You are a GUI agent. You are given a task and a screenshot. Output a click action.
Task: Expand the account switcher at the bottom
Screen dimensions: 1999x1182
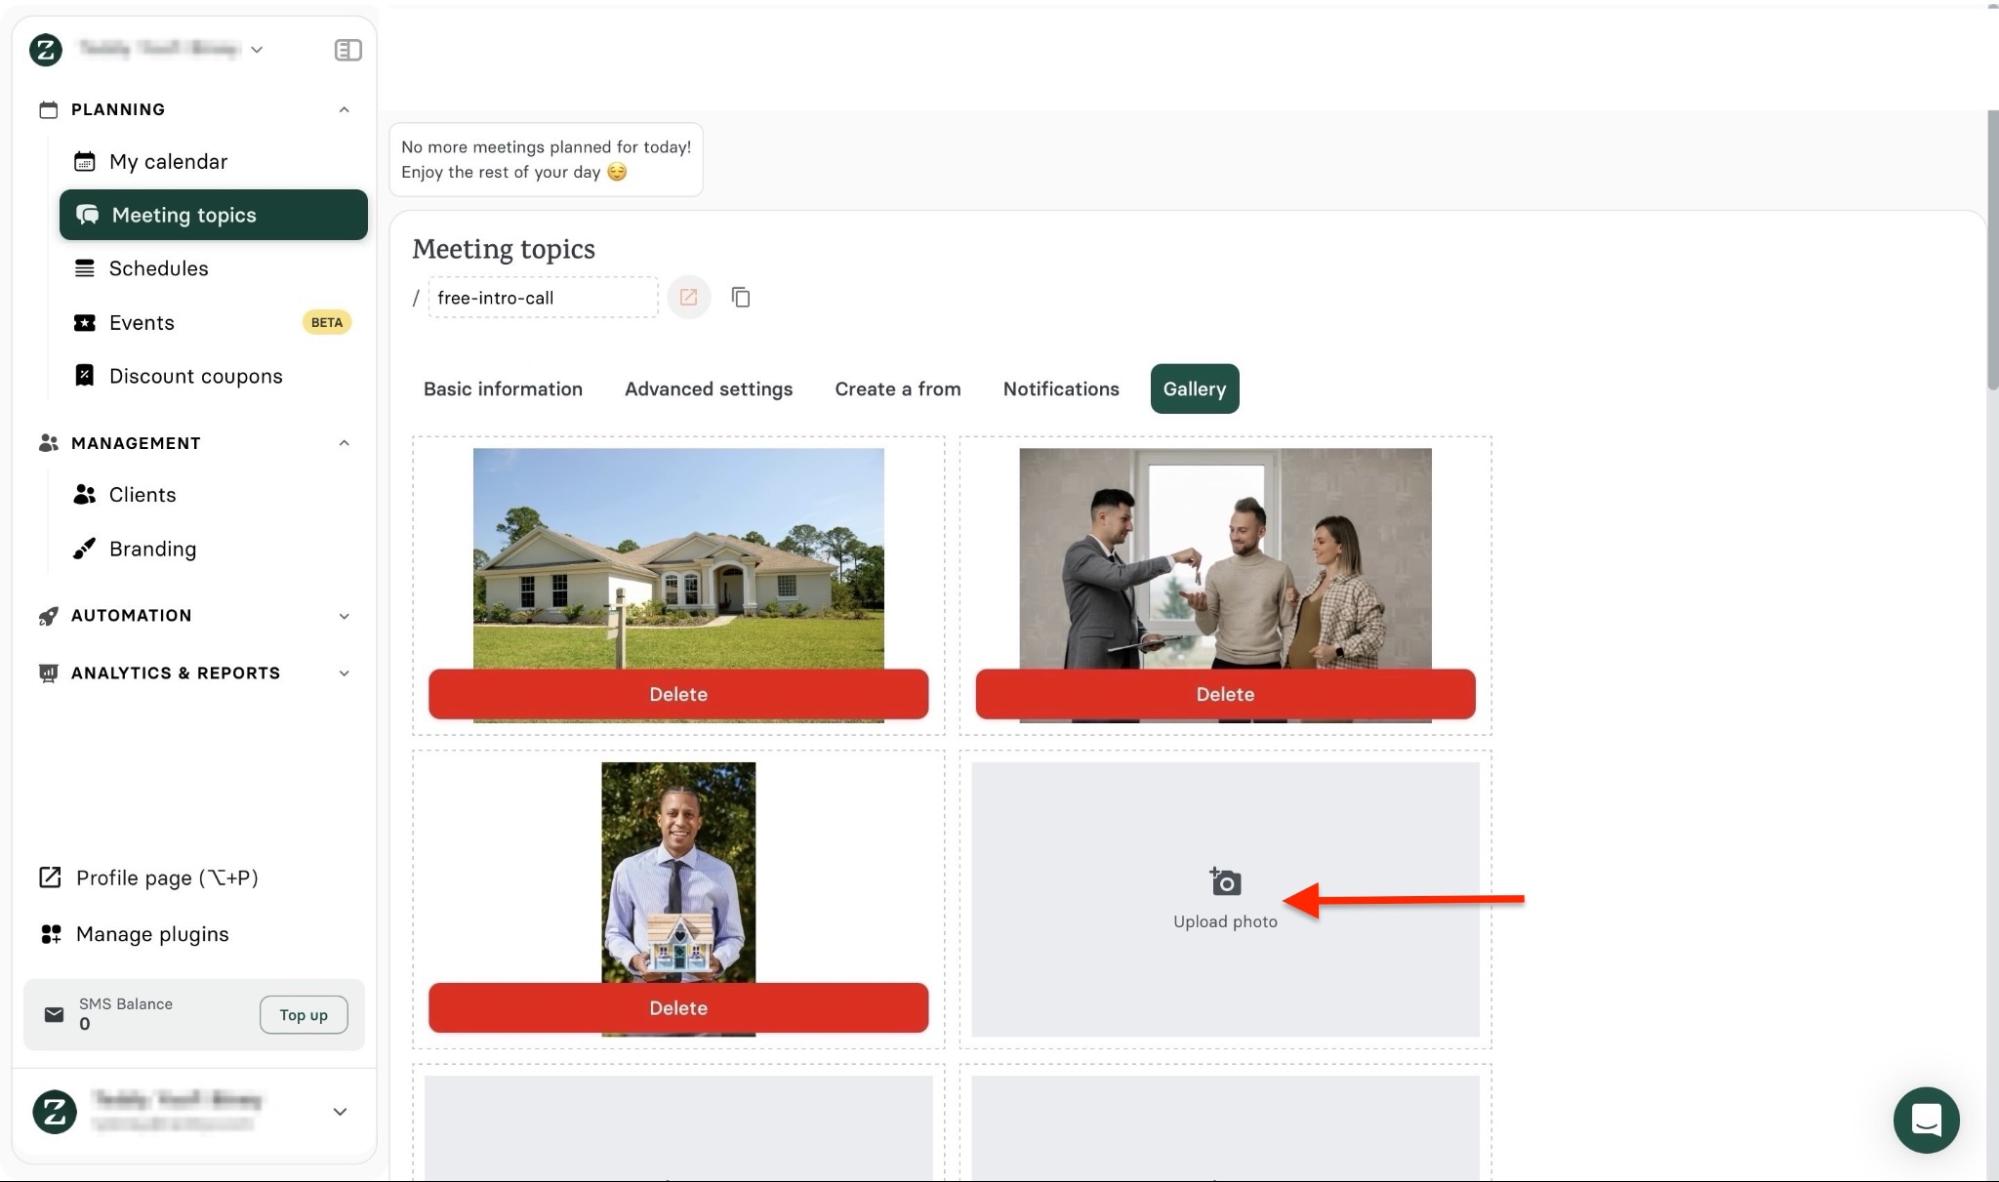(x=339, y=1111)
